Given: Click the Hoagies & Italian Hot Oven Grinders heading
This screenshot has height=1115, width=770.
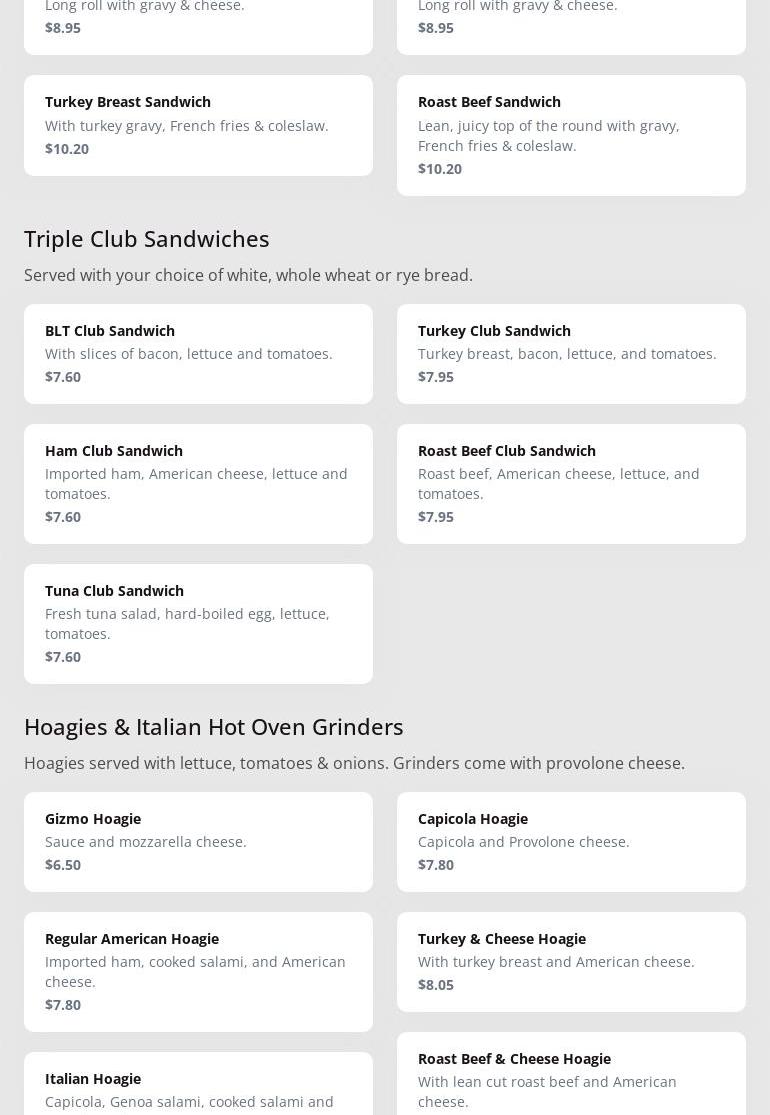Looking at the screenshot, I should [214, 726].
